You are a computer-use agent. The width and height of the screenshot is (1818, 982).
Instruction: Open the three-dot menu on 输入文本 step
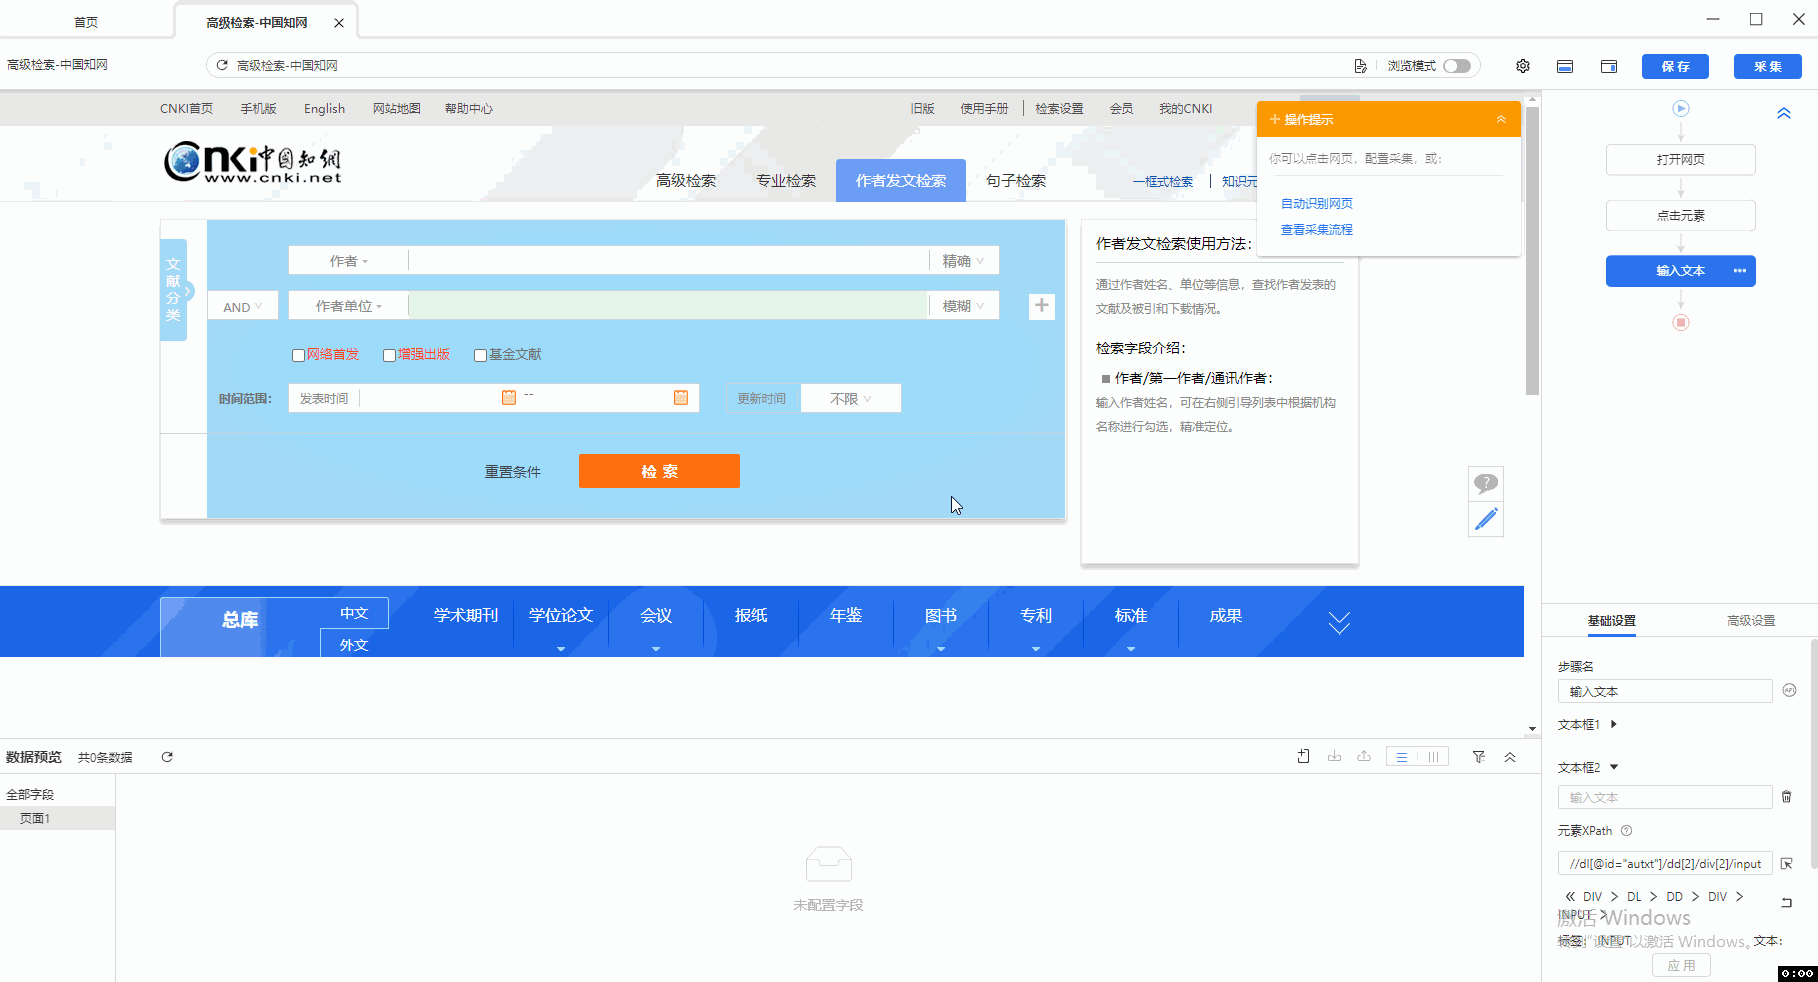pyautogui.click(x=1740, y=271)
